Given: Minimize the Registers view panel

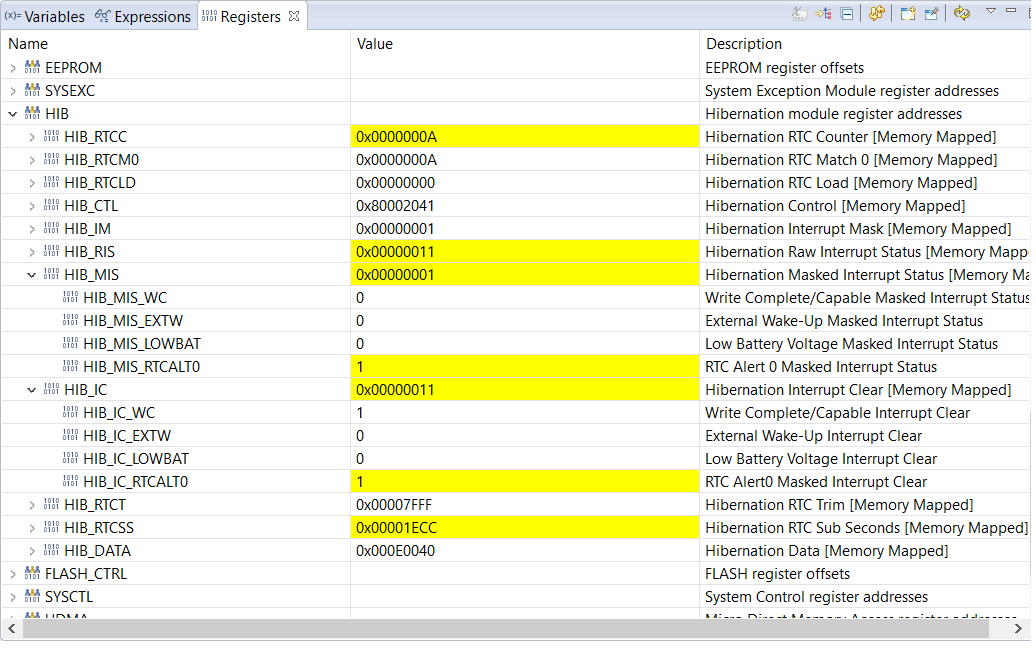Looking at the screenshot, I should click(x=1011, y=11).
